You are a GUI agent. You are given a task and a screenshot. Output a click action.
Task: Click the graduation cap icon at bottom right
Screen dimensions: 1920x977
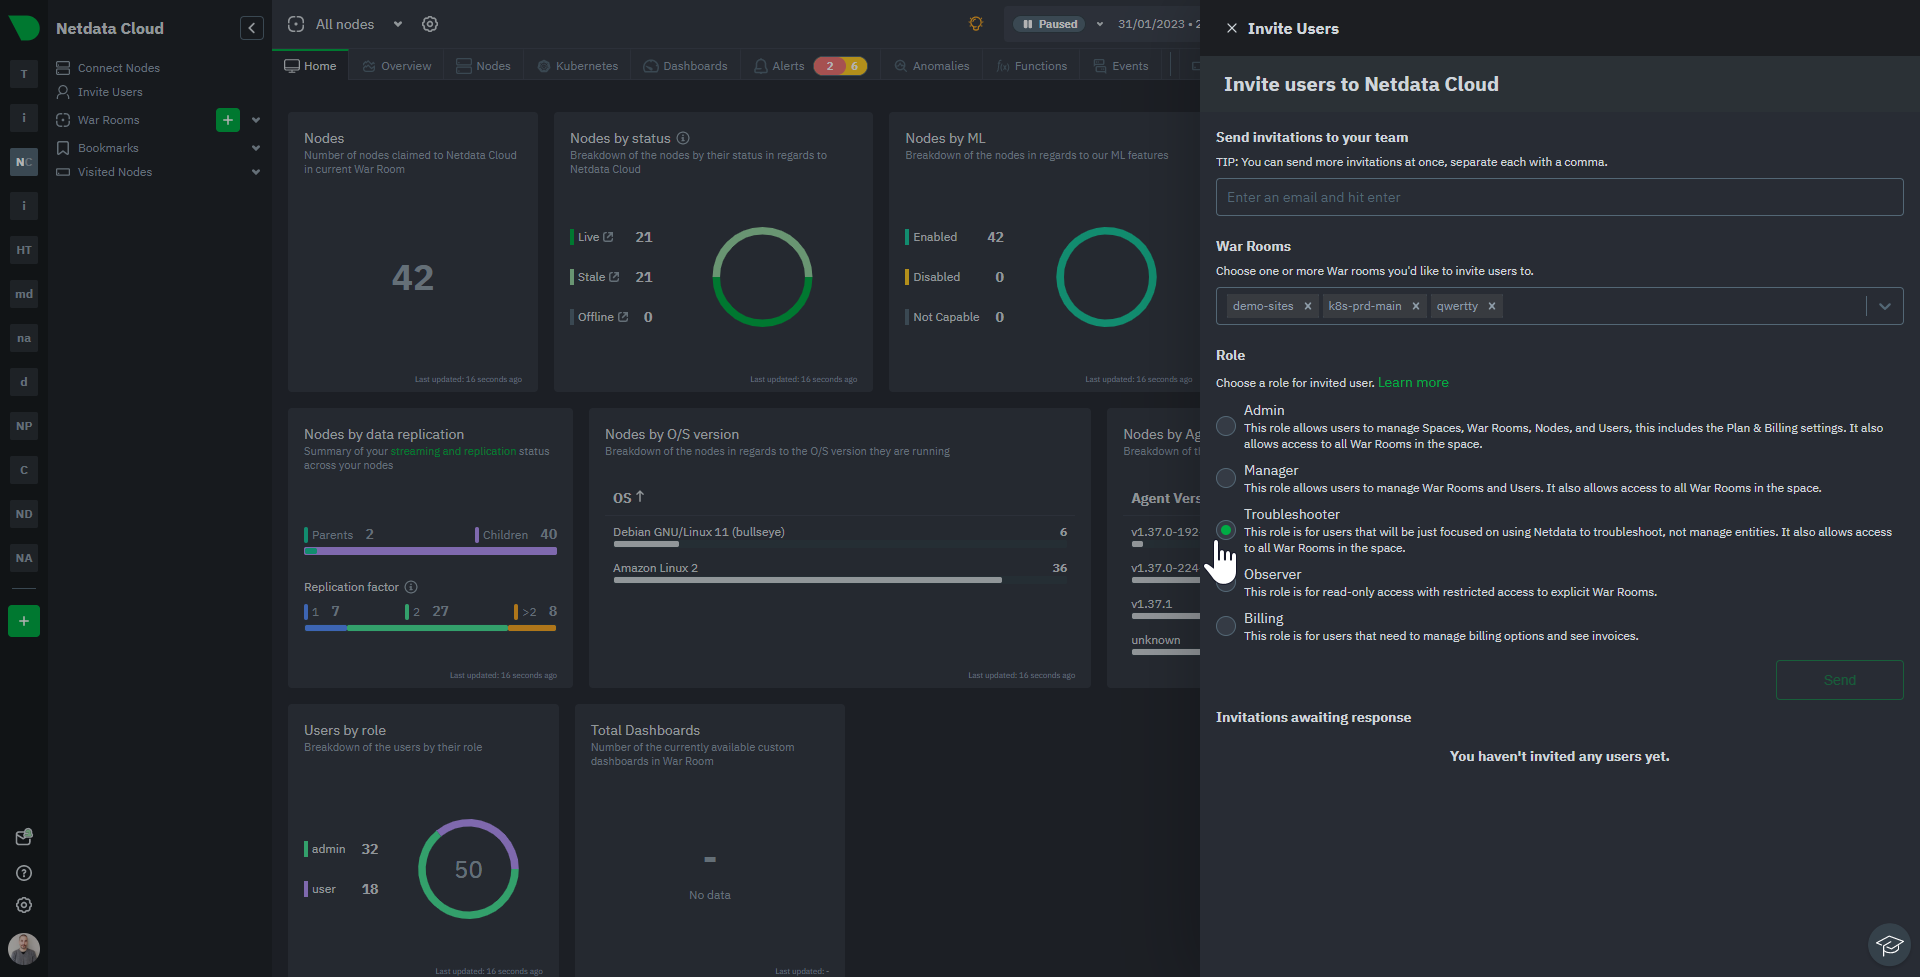(1889, 944)
